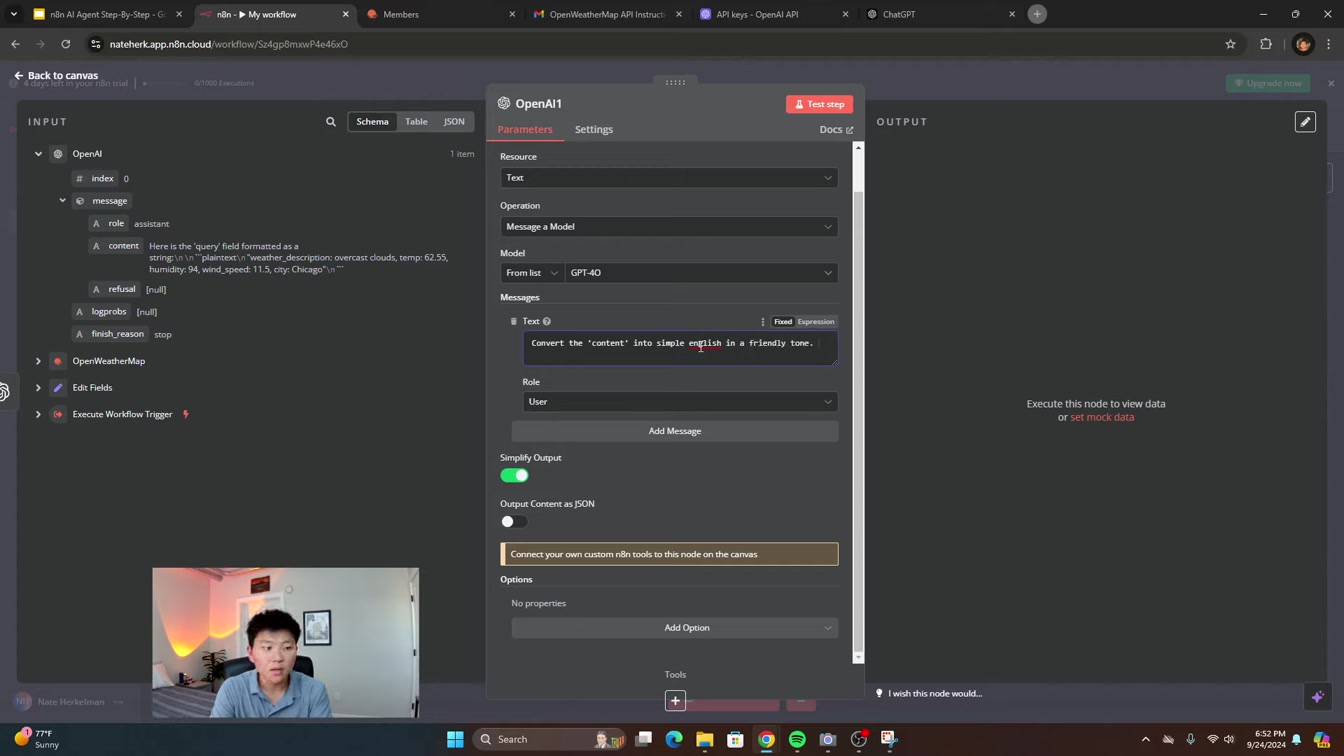
Task: Click the set mock data link
Action: [1102, 417]
